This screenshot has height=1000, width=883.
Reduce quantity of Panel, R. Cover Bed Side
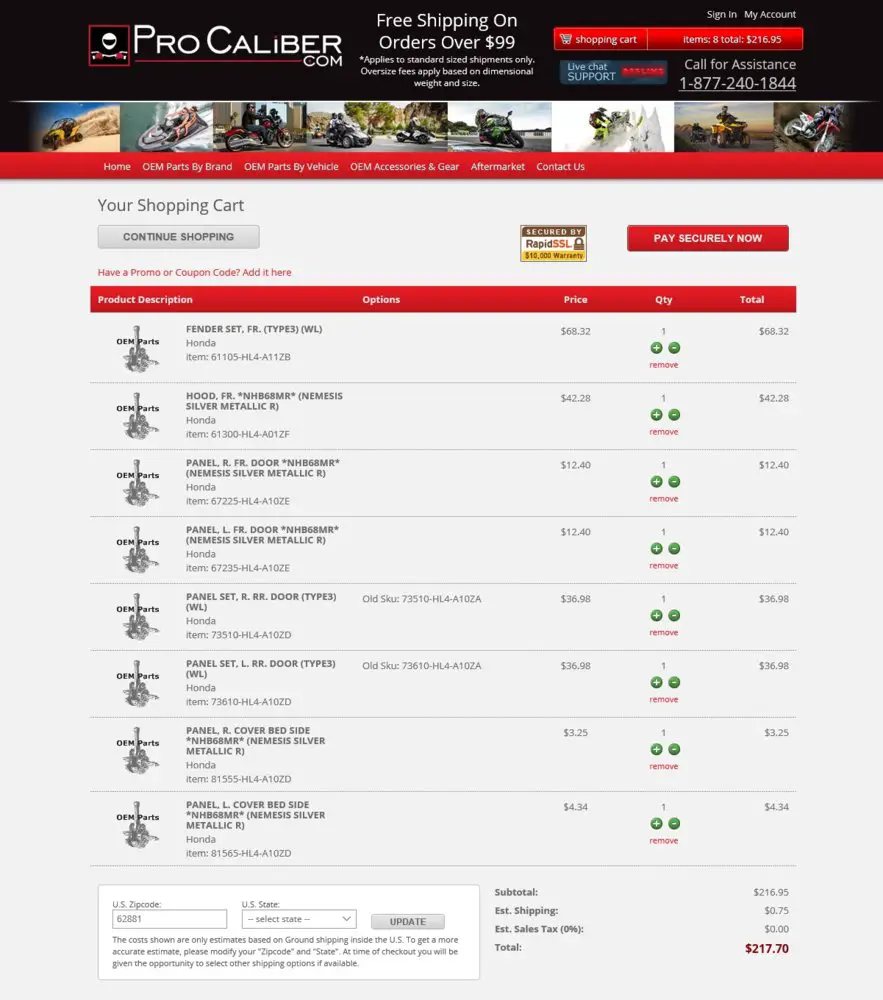coord(674,749)
